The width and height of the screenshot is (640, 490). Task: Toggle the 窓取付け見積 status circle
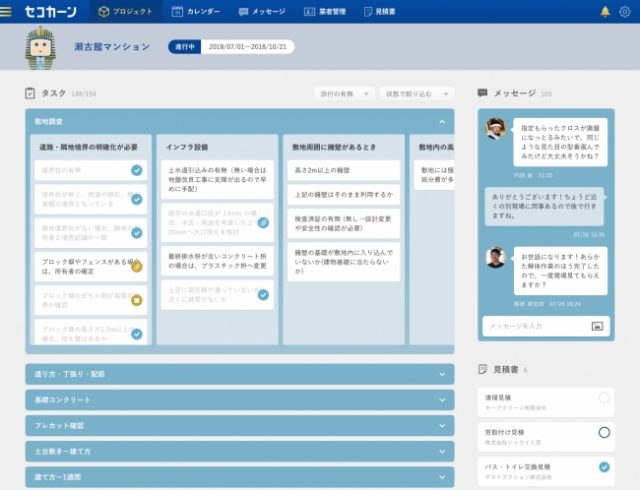click(x=604, y=432)
